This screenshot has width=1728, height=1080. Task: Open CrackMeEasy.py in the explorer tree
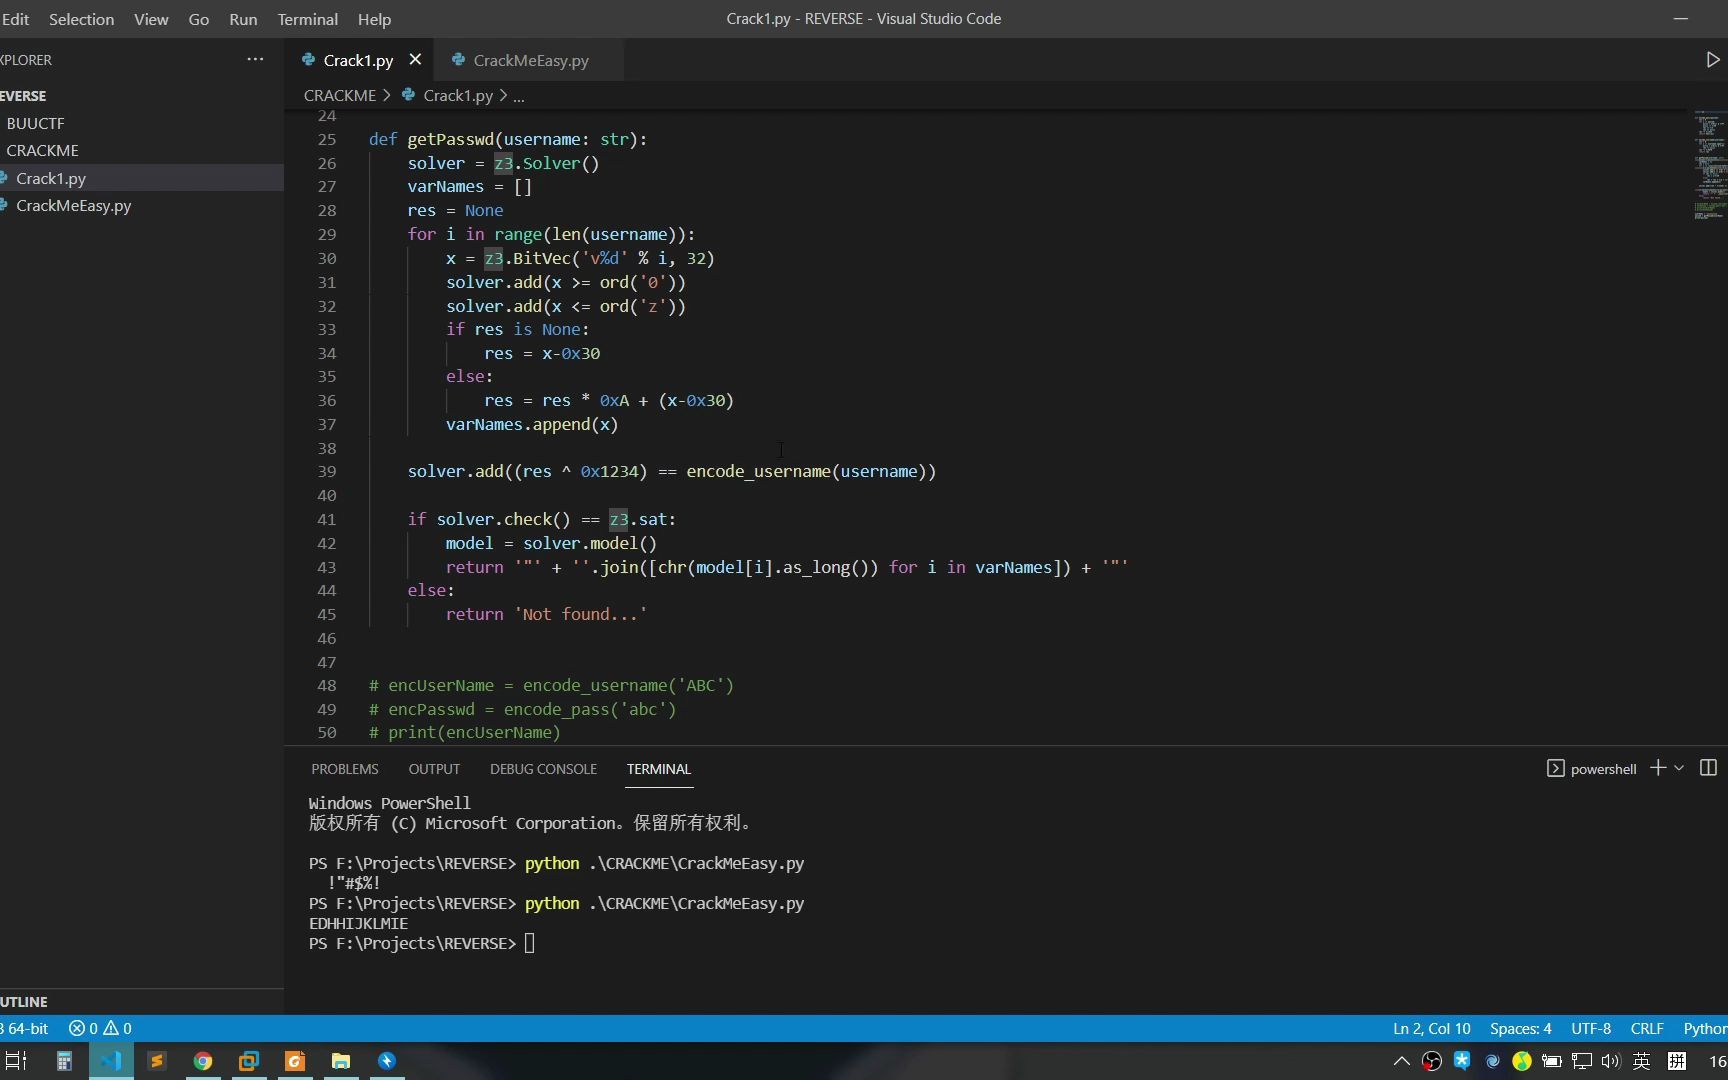tap(142, 205)
